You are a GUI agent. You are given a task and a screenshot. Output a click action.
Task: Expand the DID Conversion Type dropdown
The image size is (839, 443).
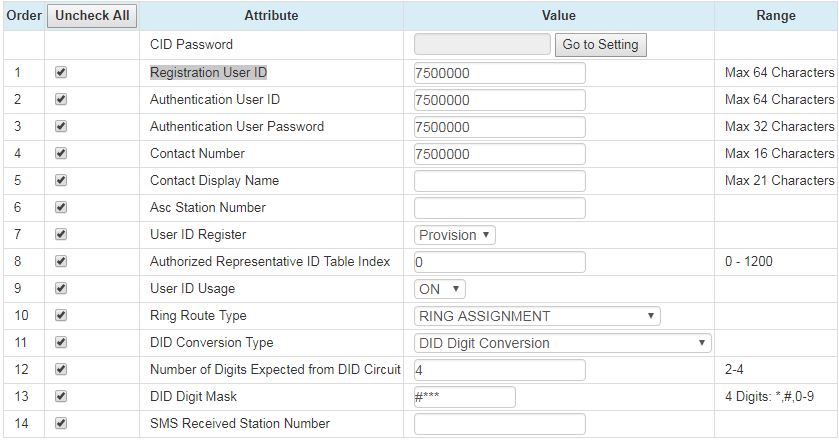[x=561, y=343]
